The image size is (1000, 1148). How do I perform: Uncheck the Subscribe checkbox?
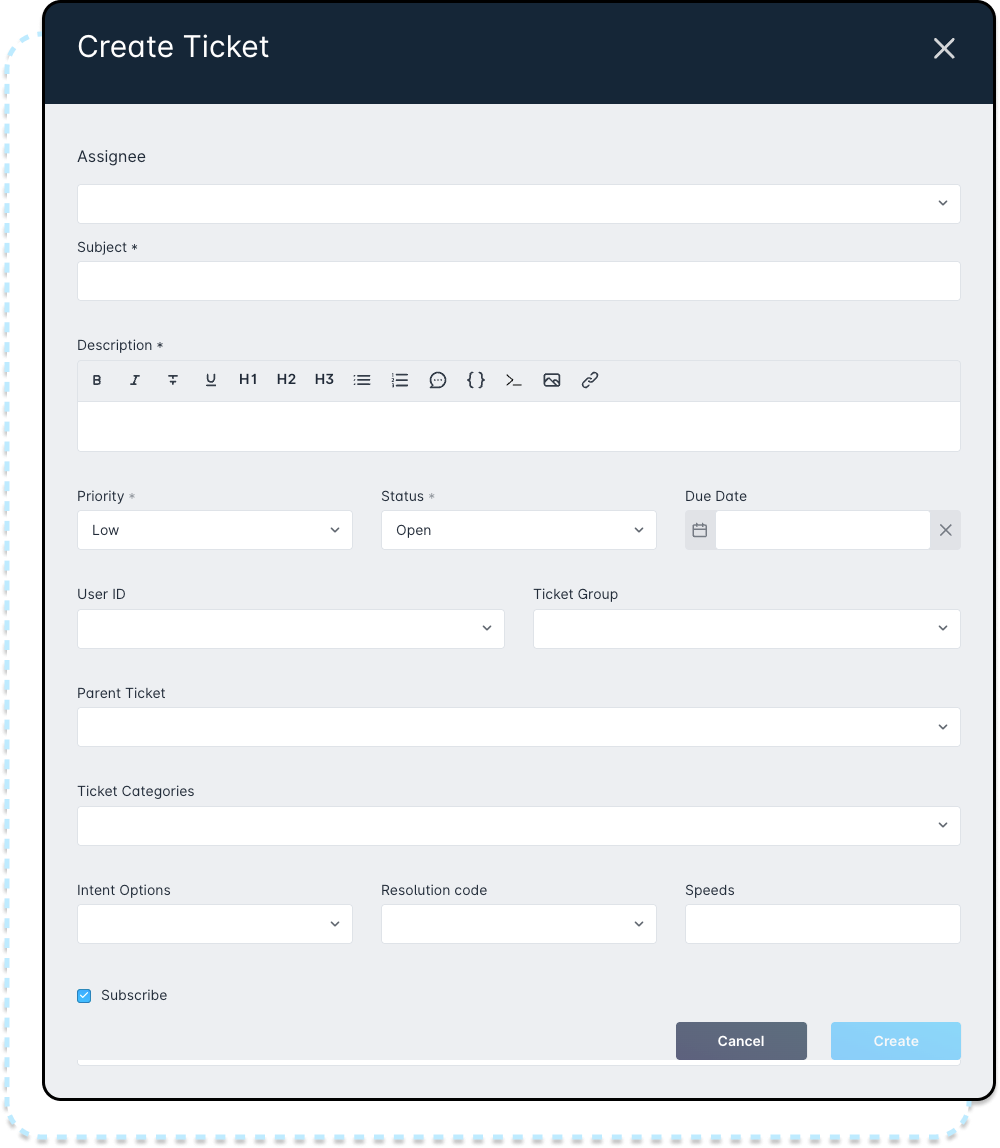[x=84, y=996]
